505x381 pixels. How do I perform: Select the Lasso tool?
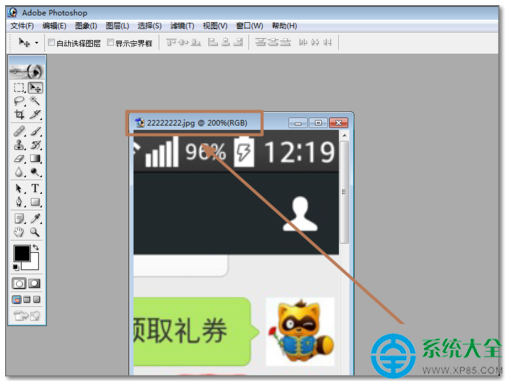point(19,101)
